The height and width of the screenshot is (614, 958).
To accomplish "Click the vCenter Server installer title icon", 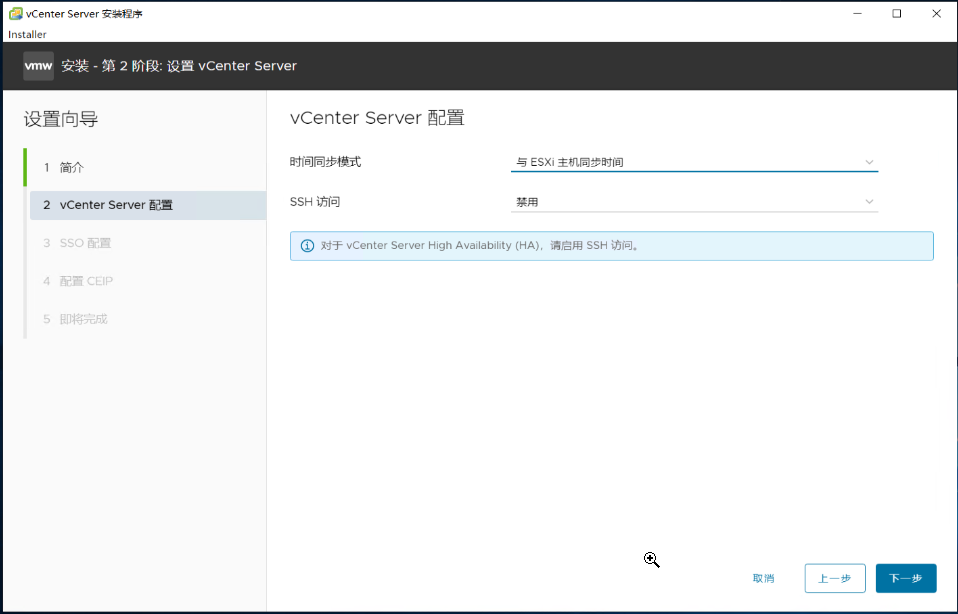I will click(15, 13).
